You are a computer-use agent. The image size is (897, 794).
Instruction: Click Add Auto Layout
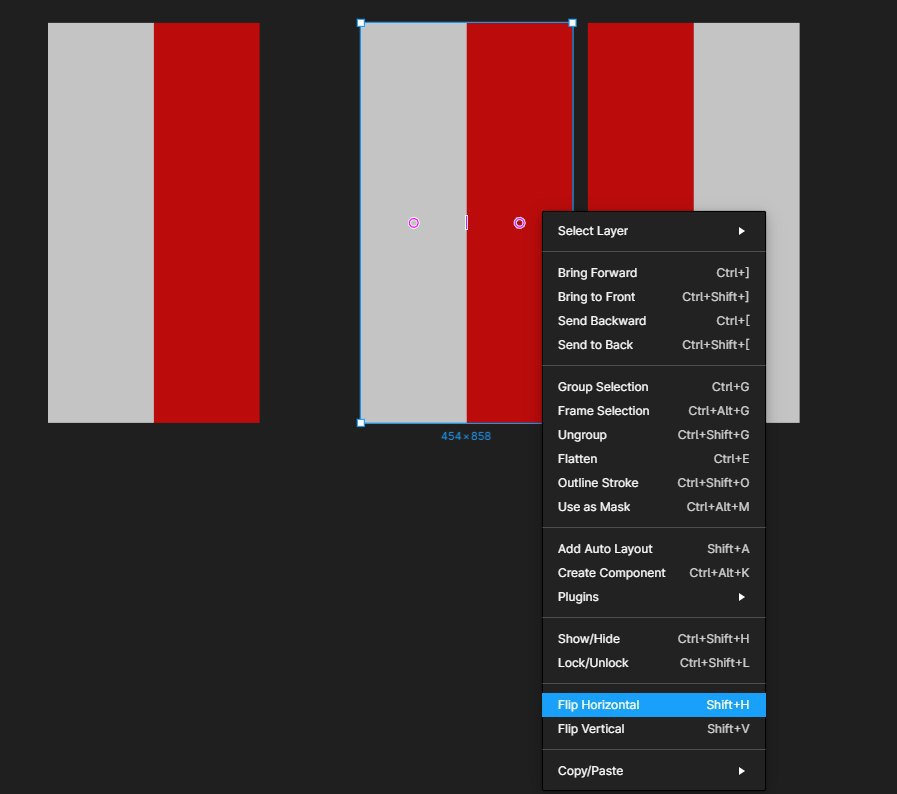(x=653, y=549)
